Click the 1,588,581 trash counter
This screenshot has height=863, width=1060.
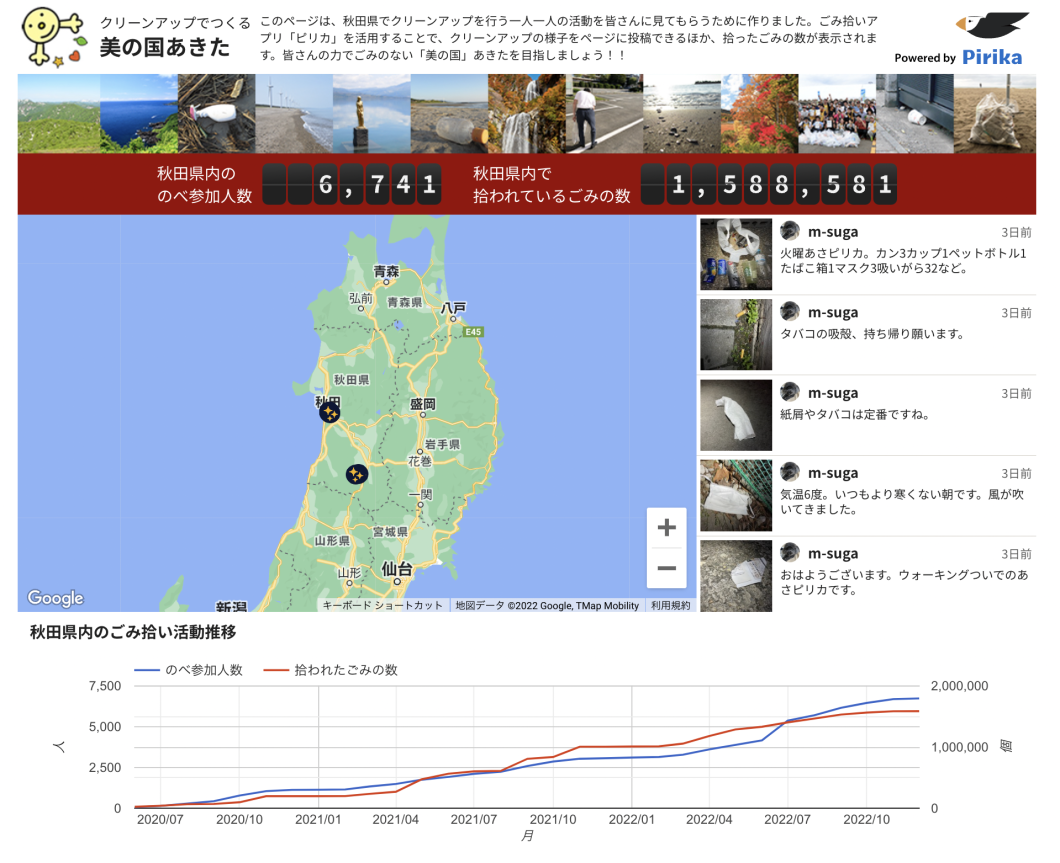coord(769,184)
